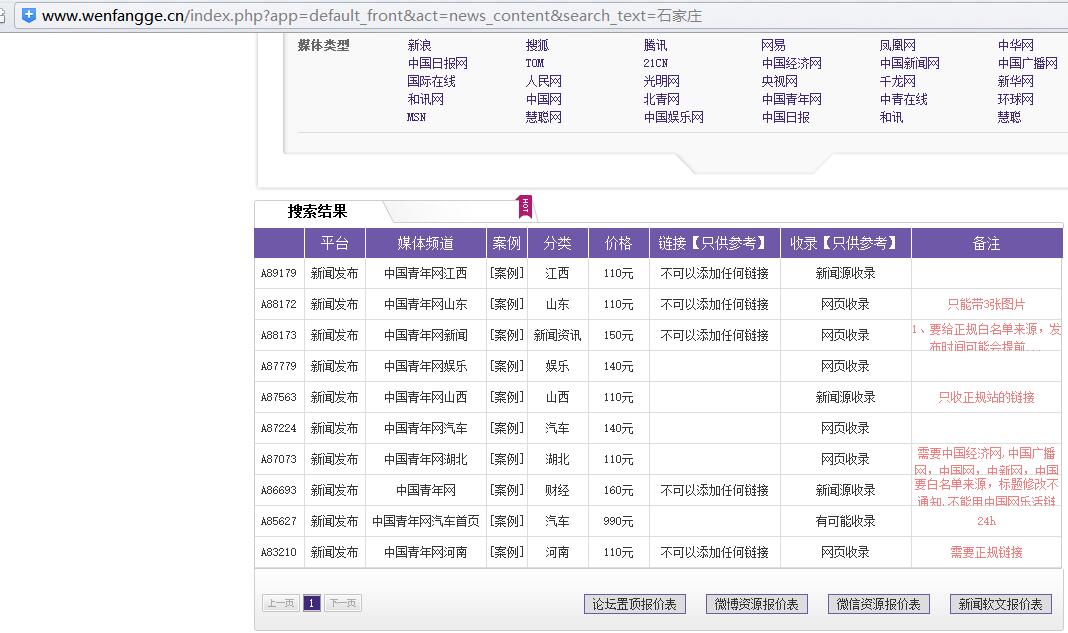Choose 中国日报网 media filter
This screenshot has height=633, width=1068.
[x=437, y=63]
